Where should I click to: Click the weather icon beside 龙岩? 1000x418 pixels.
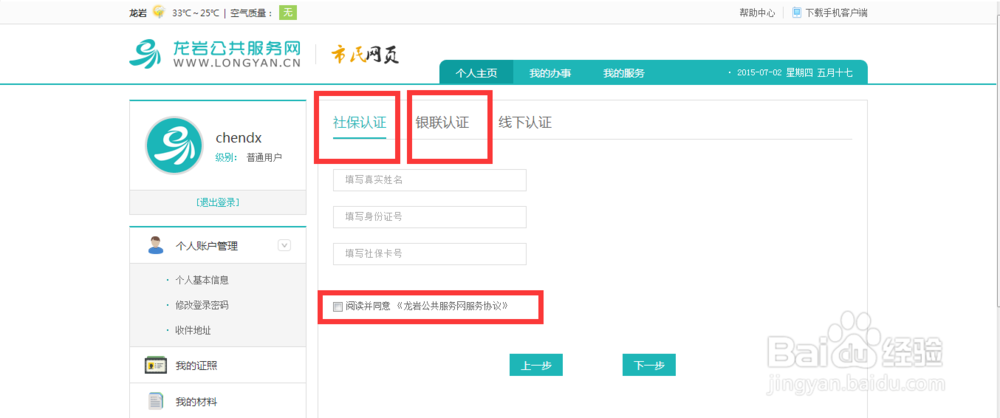coord(159,12)
